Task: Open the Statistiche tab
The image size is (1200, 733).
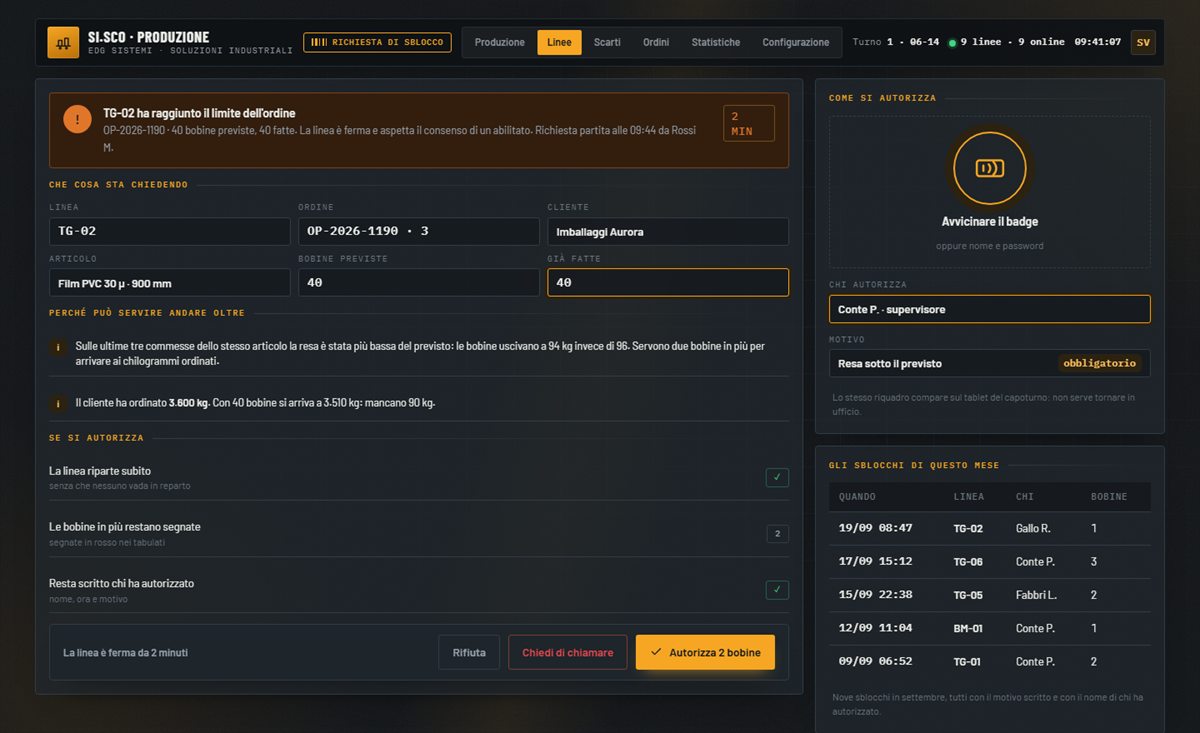Action: click(x=716, y=42)
